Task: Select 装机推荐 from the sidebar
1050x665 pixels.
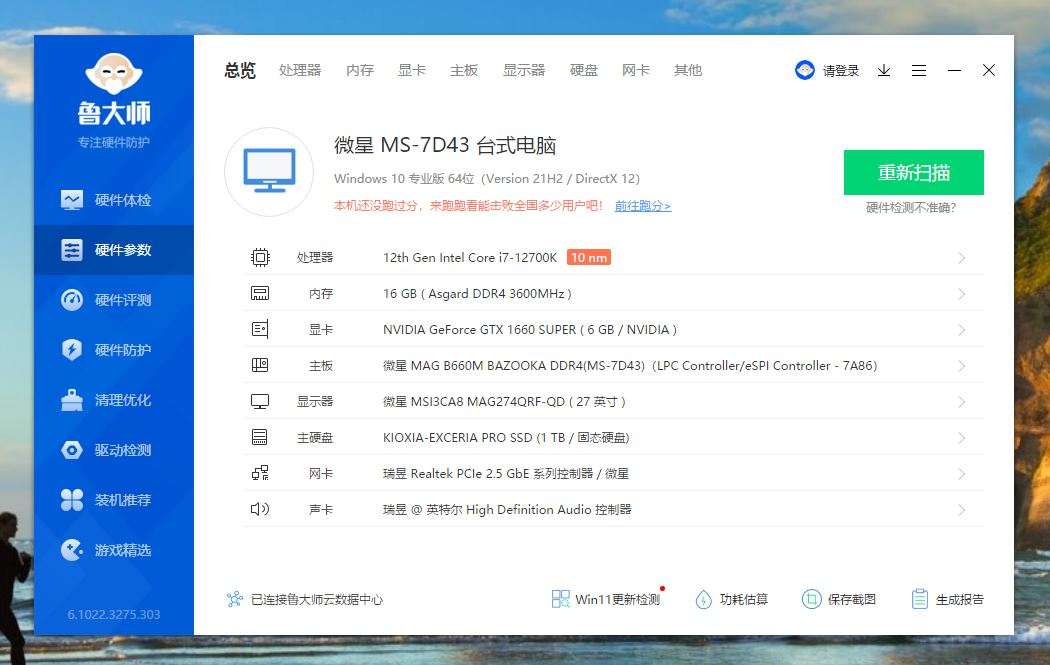Action: (x=113, y=500)
